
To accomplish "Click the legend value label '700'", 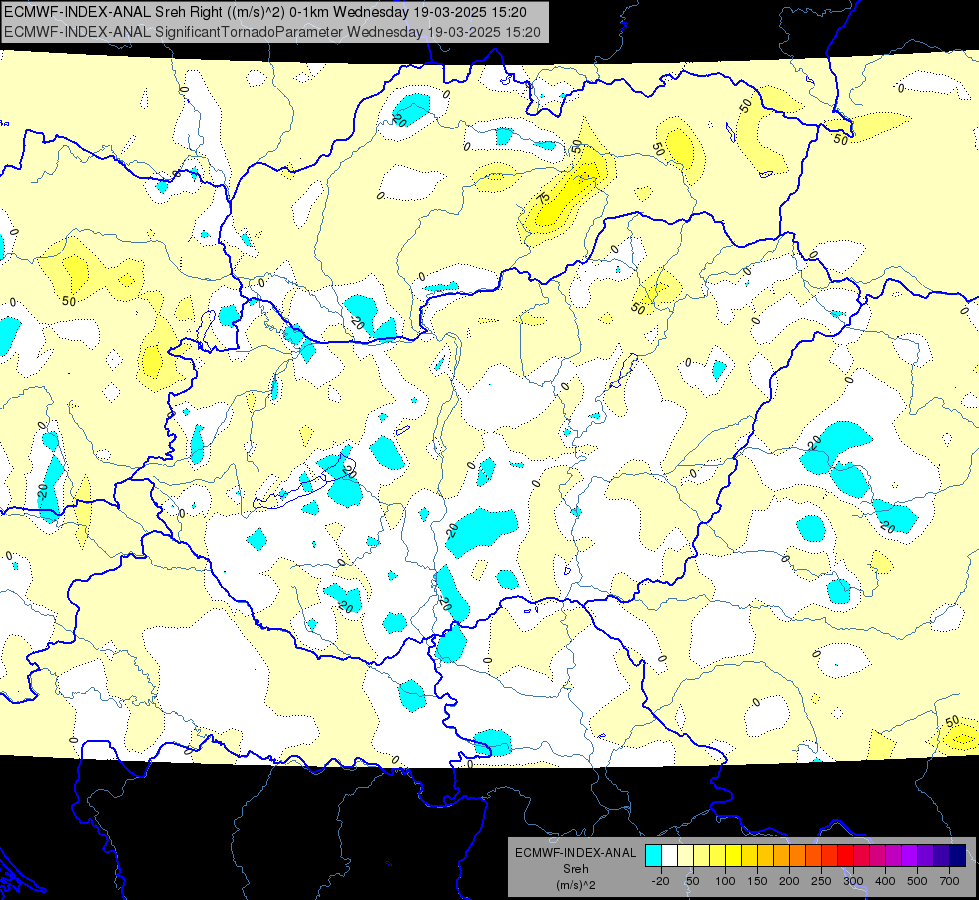I will (x=949, y=881).
